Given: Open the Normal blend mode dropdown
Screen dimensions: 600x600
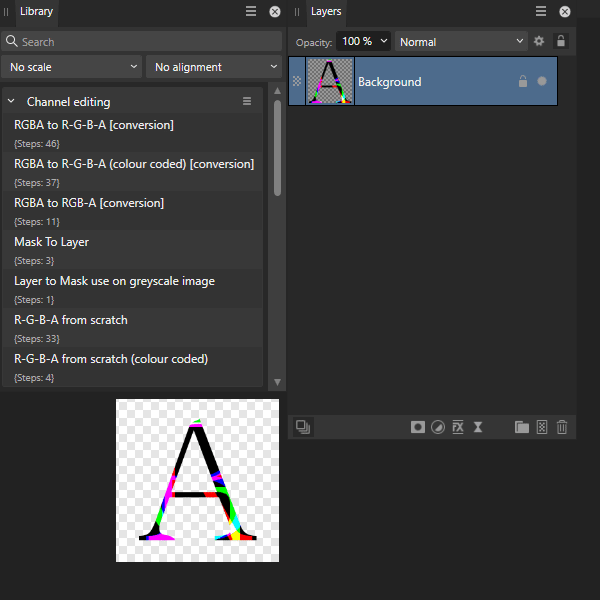Looking at the screenshot, I should pyautogui.click(x=461, y=41).
